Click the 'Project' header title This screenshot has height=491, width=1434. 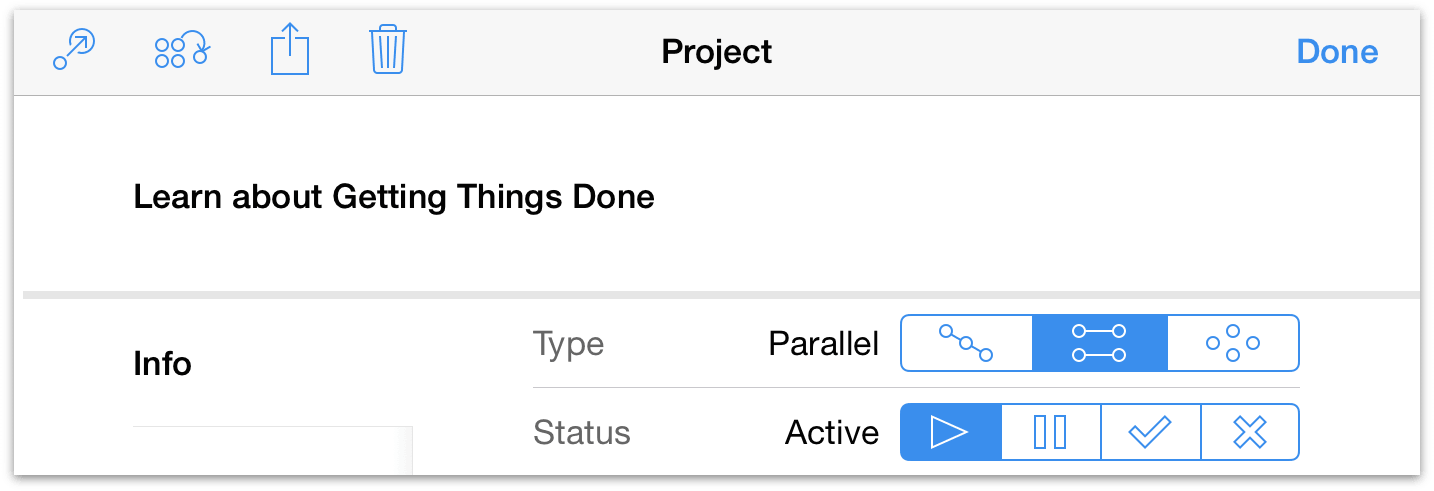click(717, 52)
